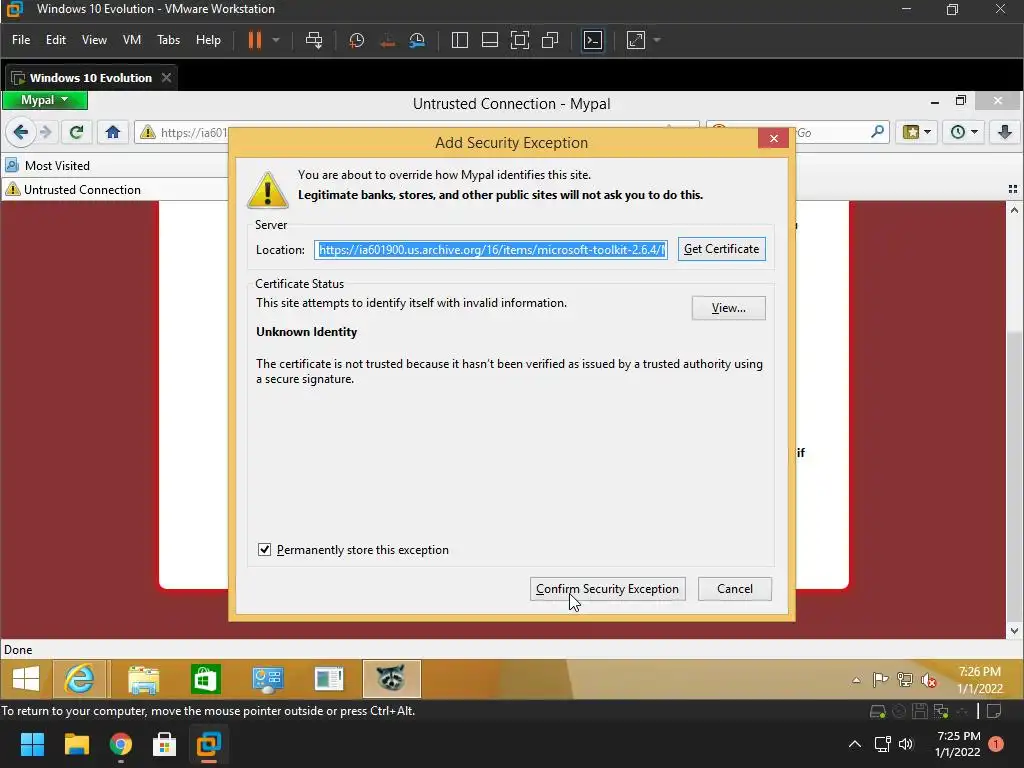Click the Mypal forward arrow button

45,133
